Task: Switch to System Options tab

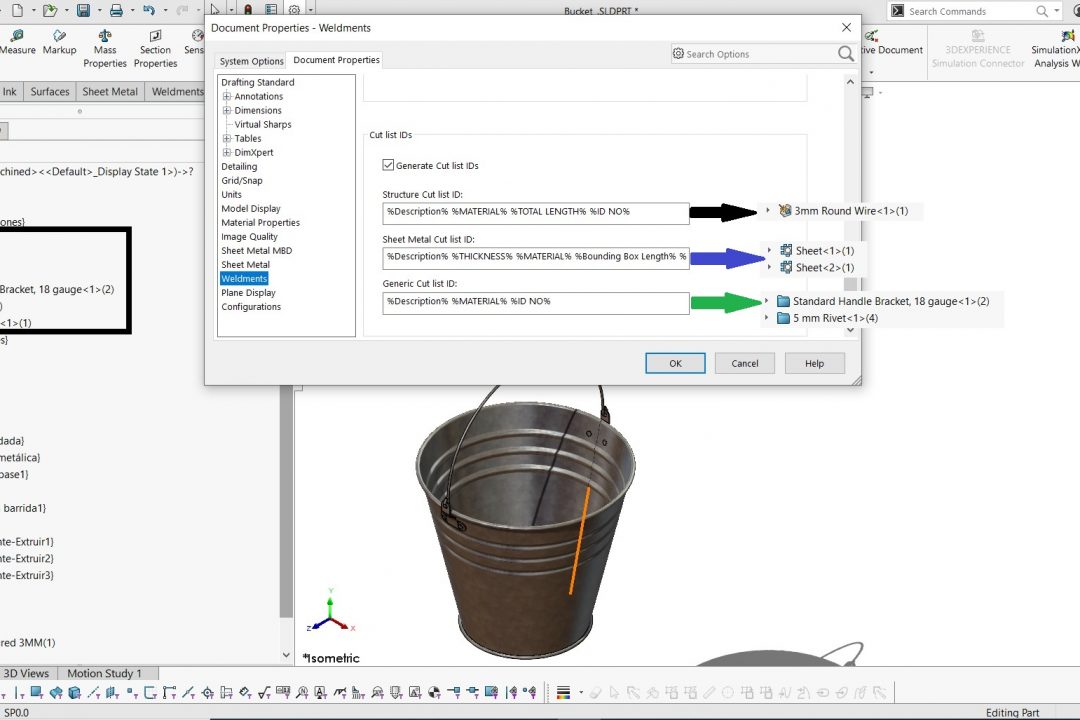Action: coord(251,61)
